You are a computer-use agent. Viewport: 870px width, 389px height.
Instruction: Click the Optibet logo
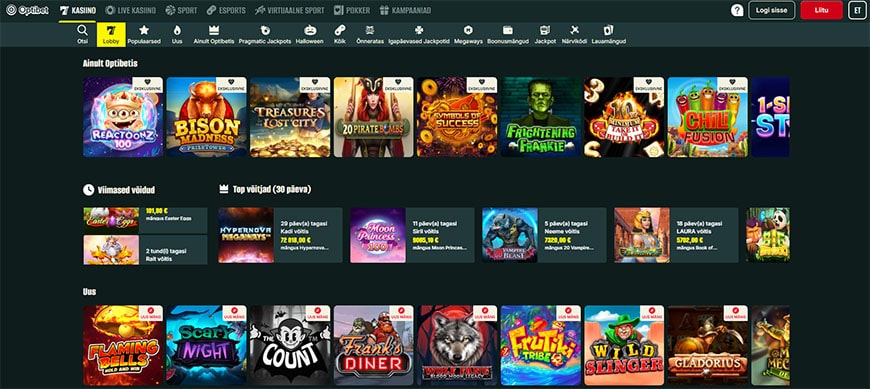pos(27,10)
